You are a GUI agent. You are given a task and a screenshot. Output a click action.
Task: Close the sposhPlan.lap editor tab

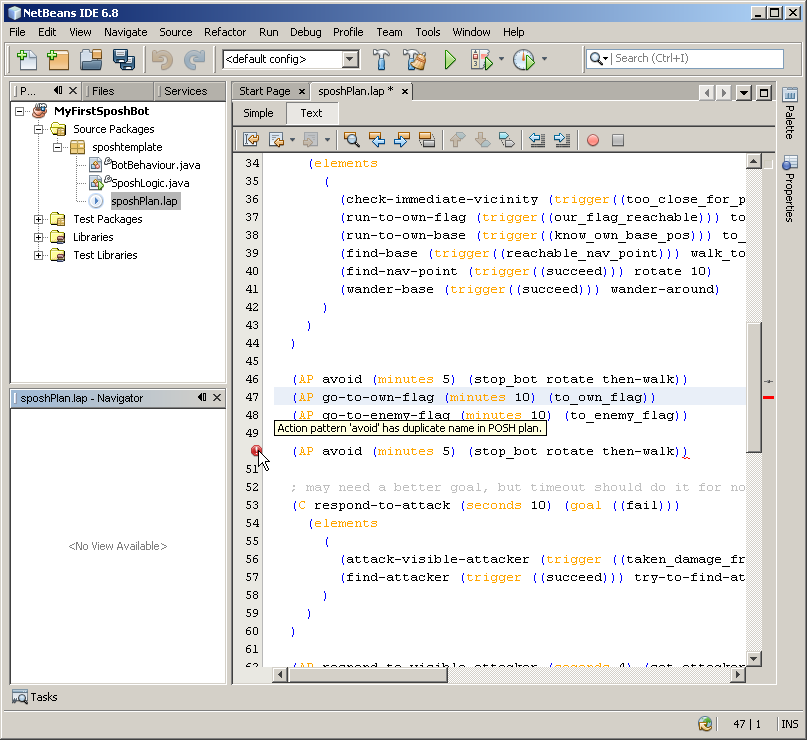pos(405,92)
